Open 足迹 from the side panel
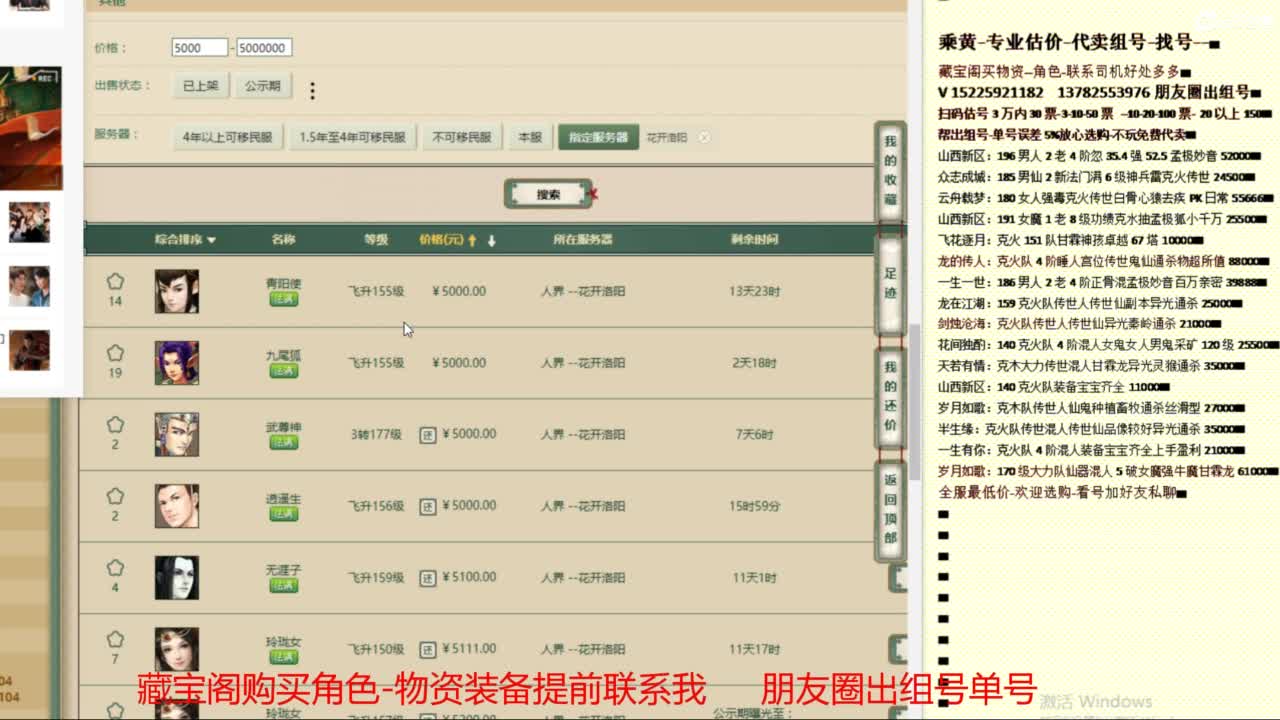 [890, 285]
